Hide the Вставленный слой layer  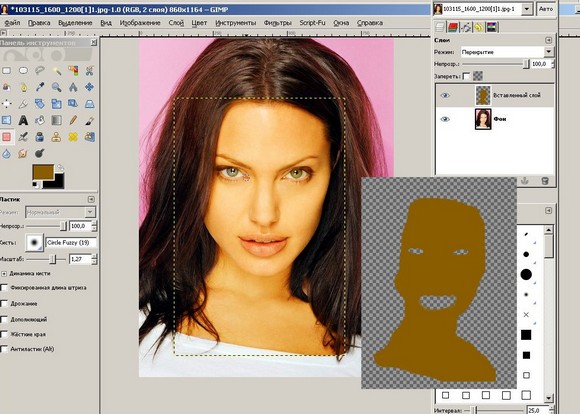click(445, 95)
